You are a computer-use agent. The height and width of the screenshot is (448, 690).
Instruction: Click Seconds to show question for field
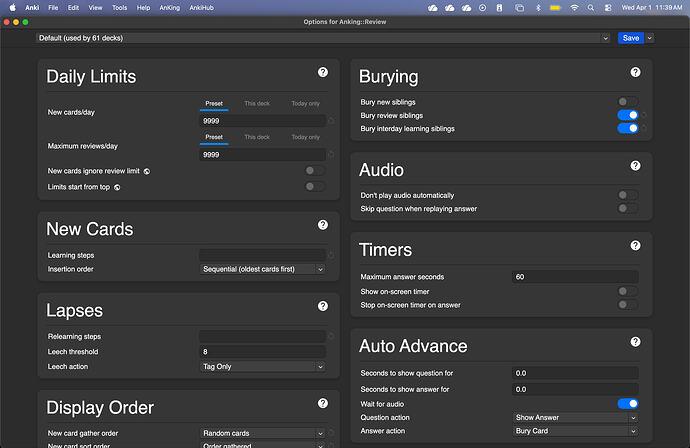tap(576, 373)
